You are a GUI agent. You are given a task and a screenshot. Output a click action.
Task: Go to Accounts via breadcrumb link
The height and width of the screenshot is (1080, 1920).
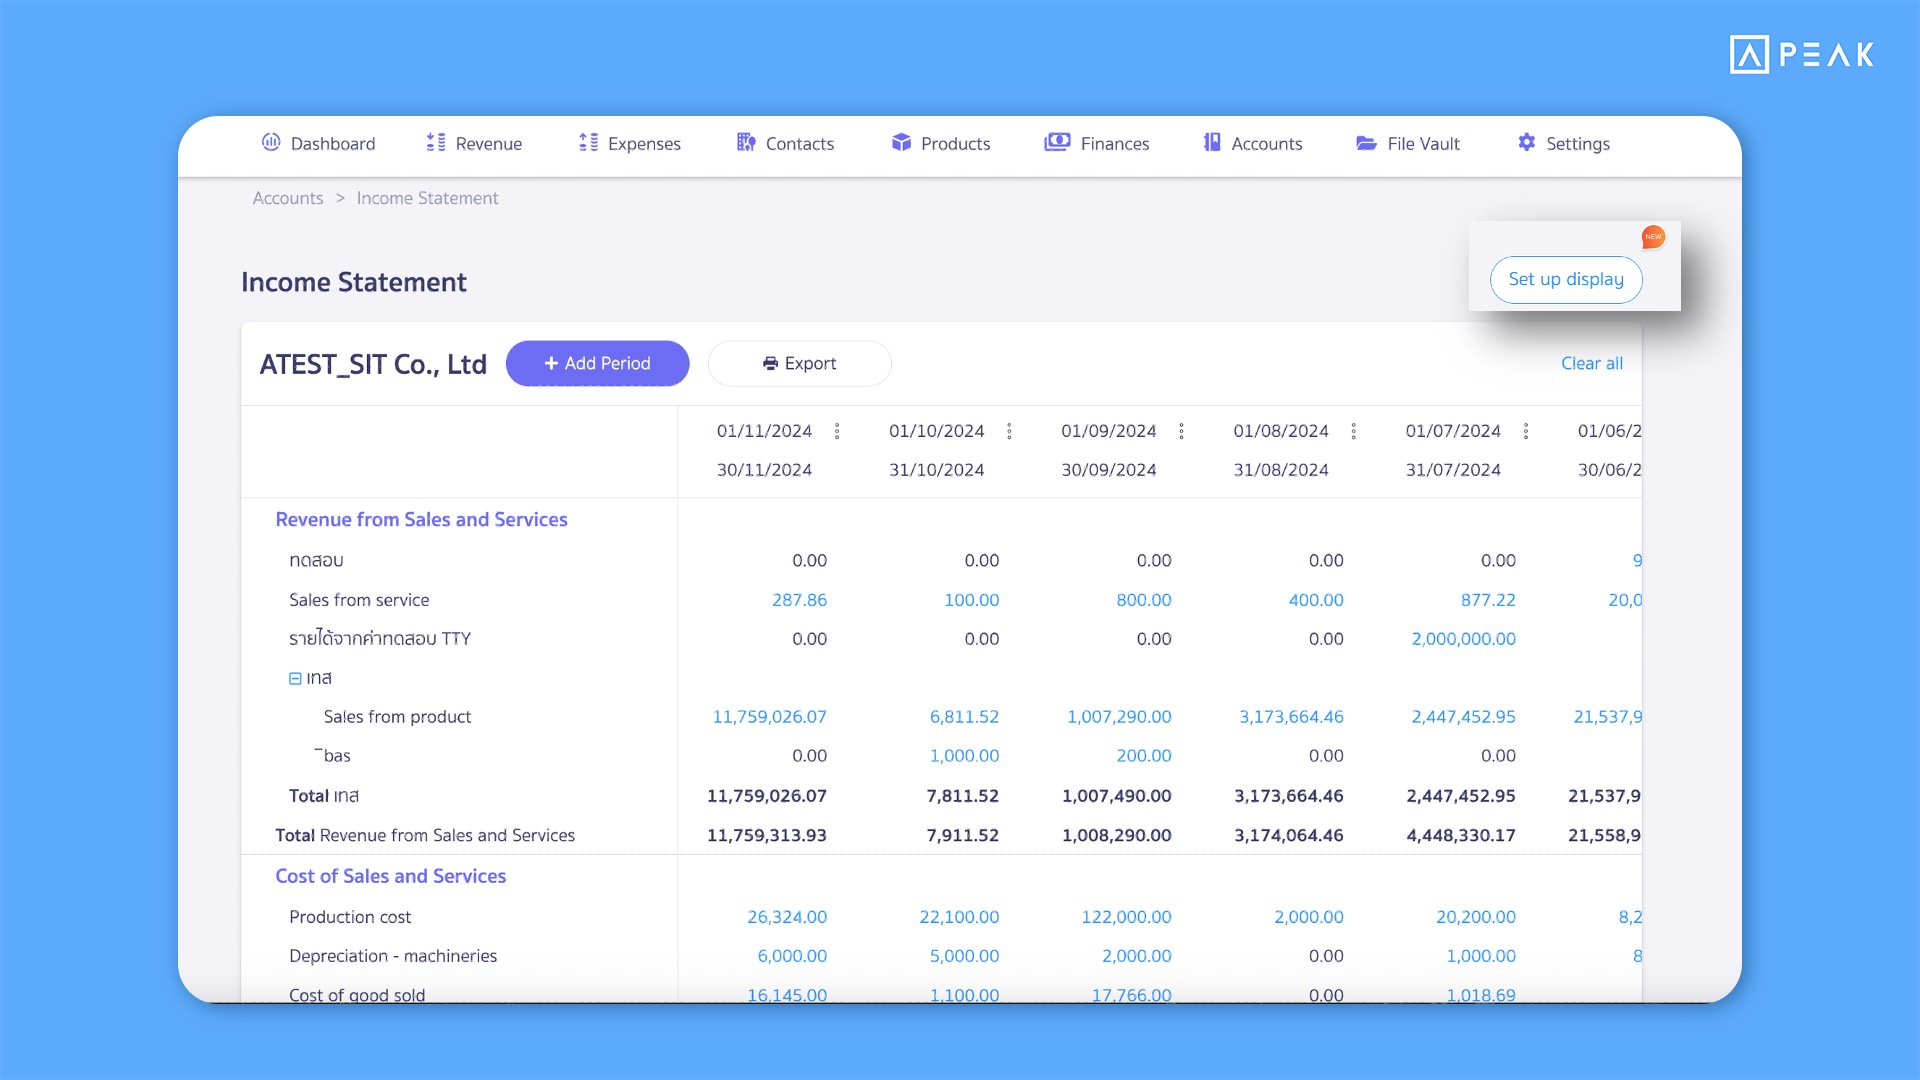coord(288,198)
